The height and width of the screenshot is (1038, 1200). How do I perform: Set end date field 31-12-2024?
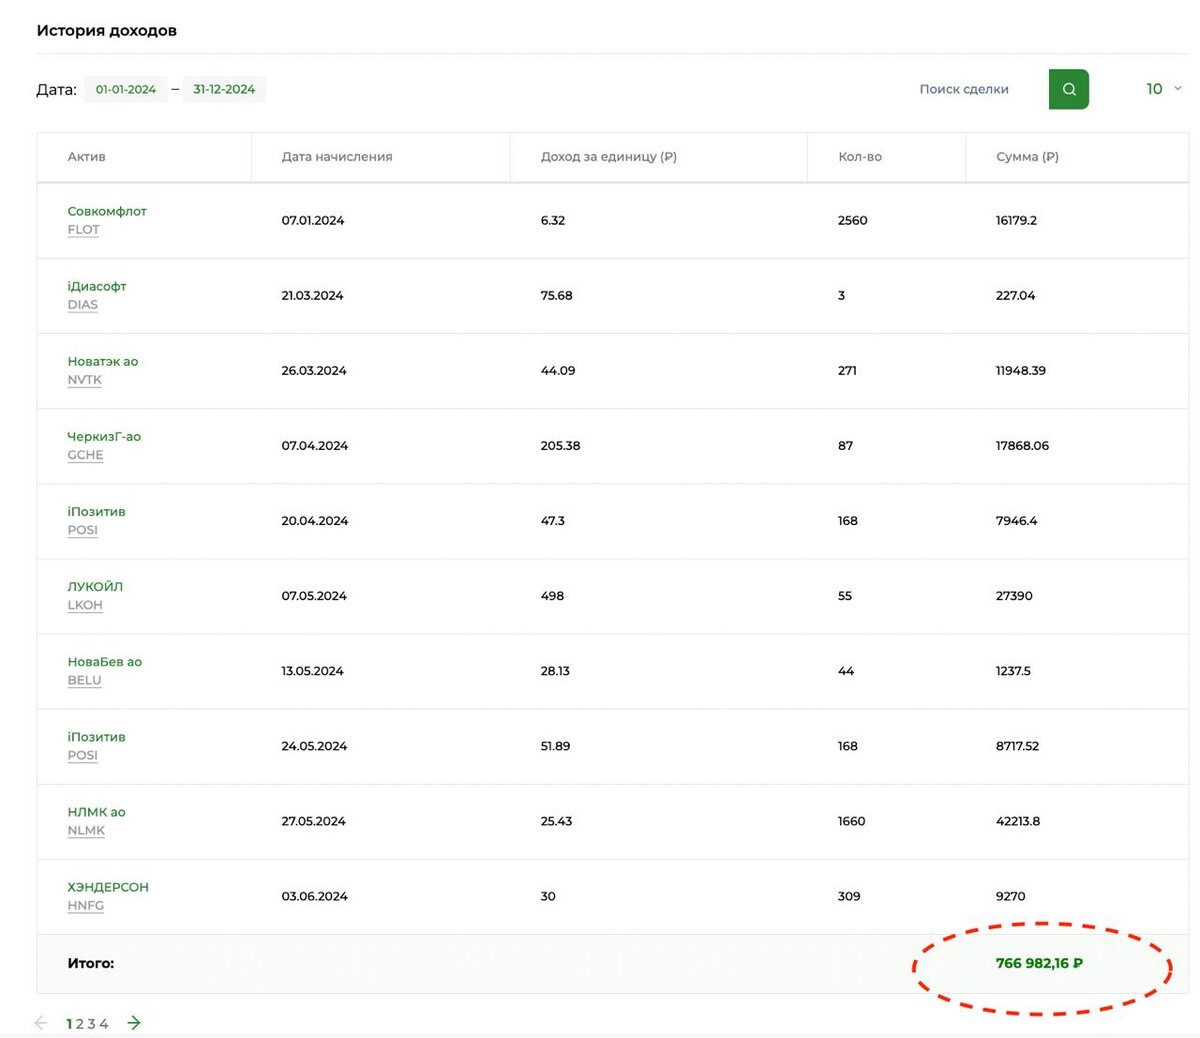click(224, 89)
